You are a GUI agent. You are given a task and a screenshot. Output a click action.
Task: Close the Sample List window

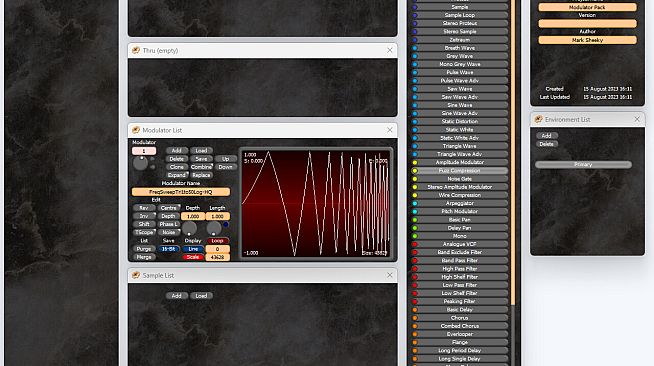(x=390, y=275)
